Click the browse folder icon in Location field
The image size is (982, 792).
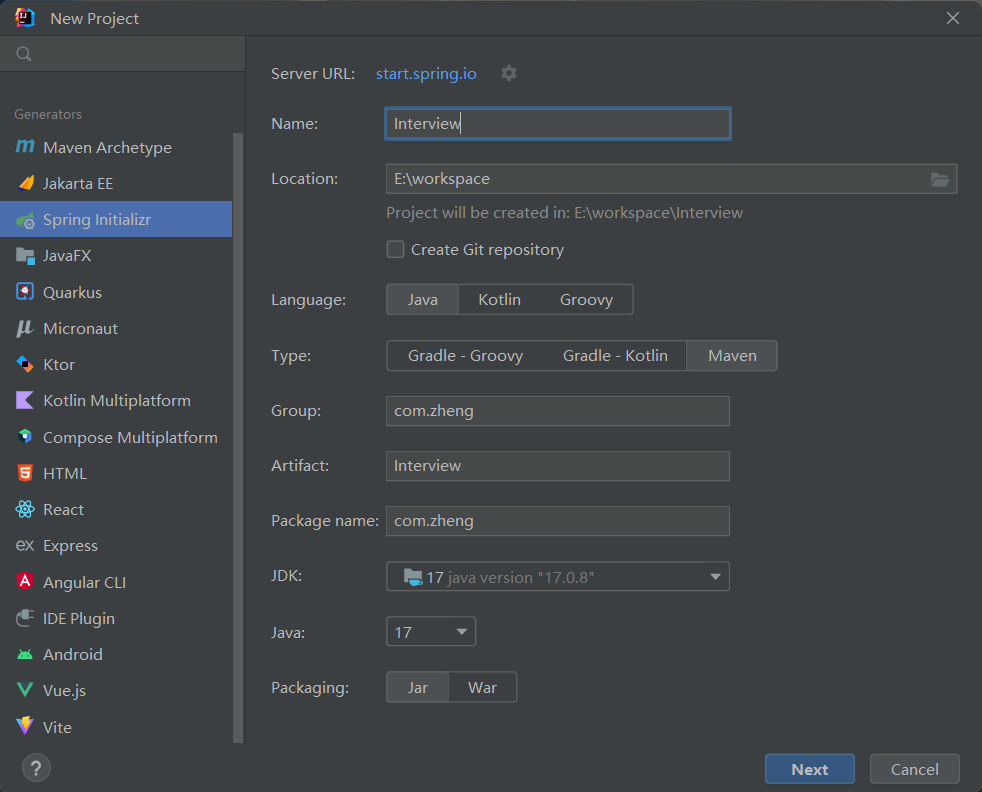[939, 179]
